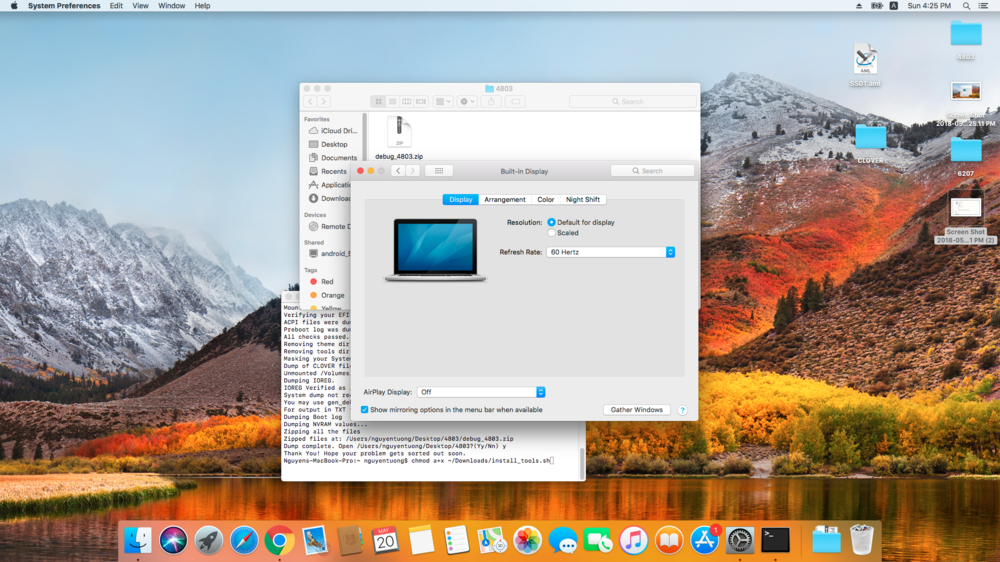Select the Scaled resolution option
This screenshot has height=562, width=1000.
pos(552,233)
